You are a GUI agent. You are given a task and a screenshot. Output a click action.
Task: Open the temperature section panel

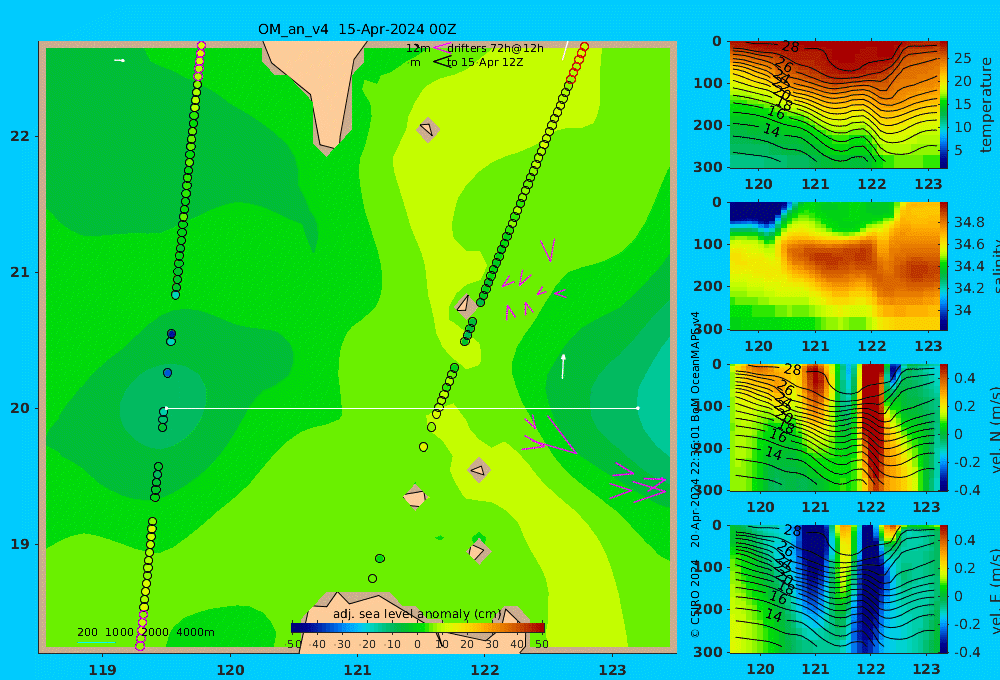[834, 105]
